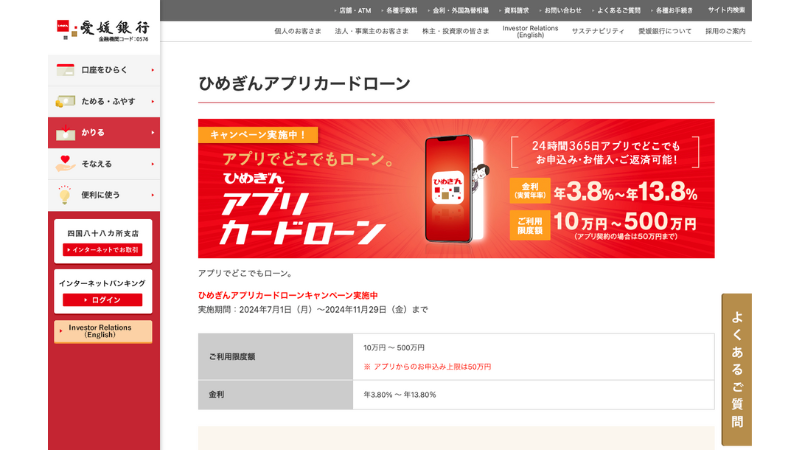The height and width of the screenshot is (450, 800).
Task: Open the ためる・ふやす sidebar menu
Action: (104, 102)
